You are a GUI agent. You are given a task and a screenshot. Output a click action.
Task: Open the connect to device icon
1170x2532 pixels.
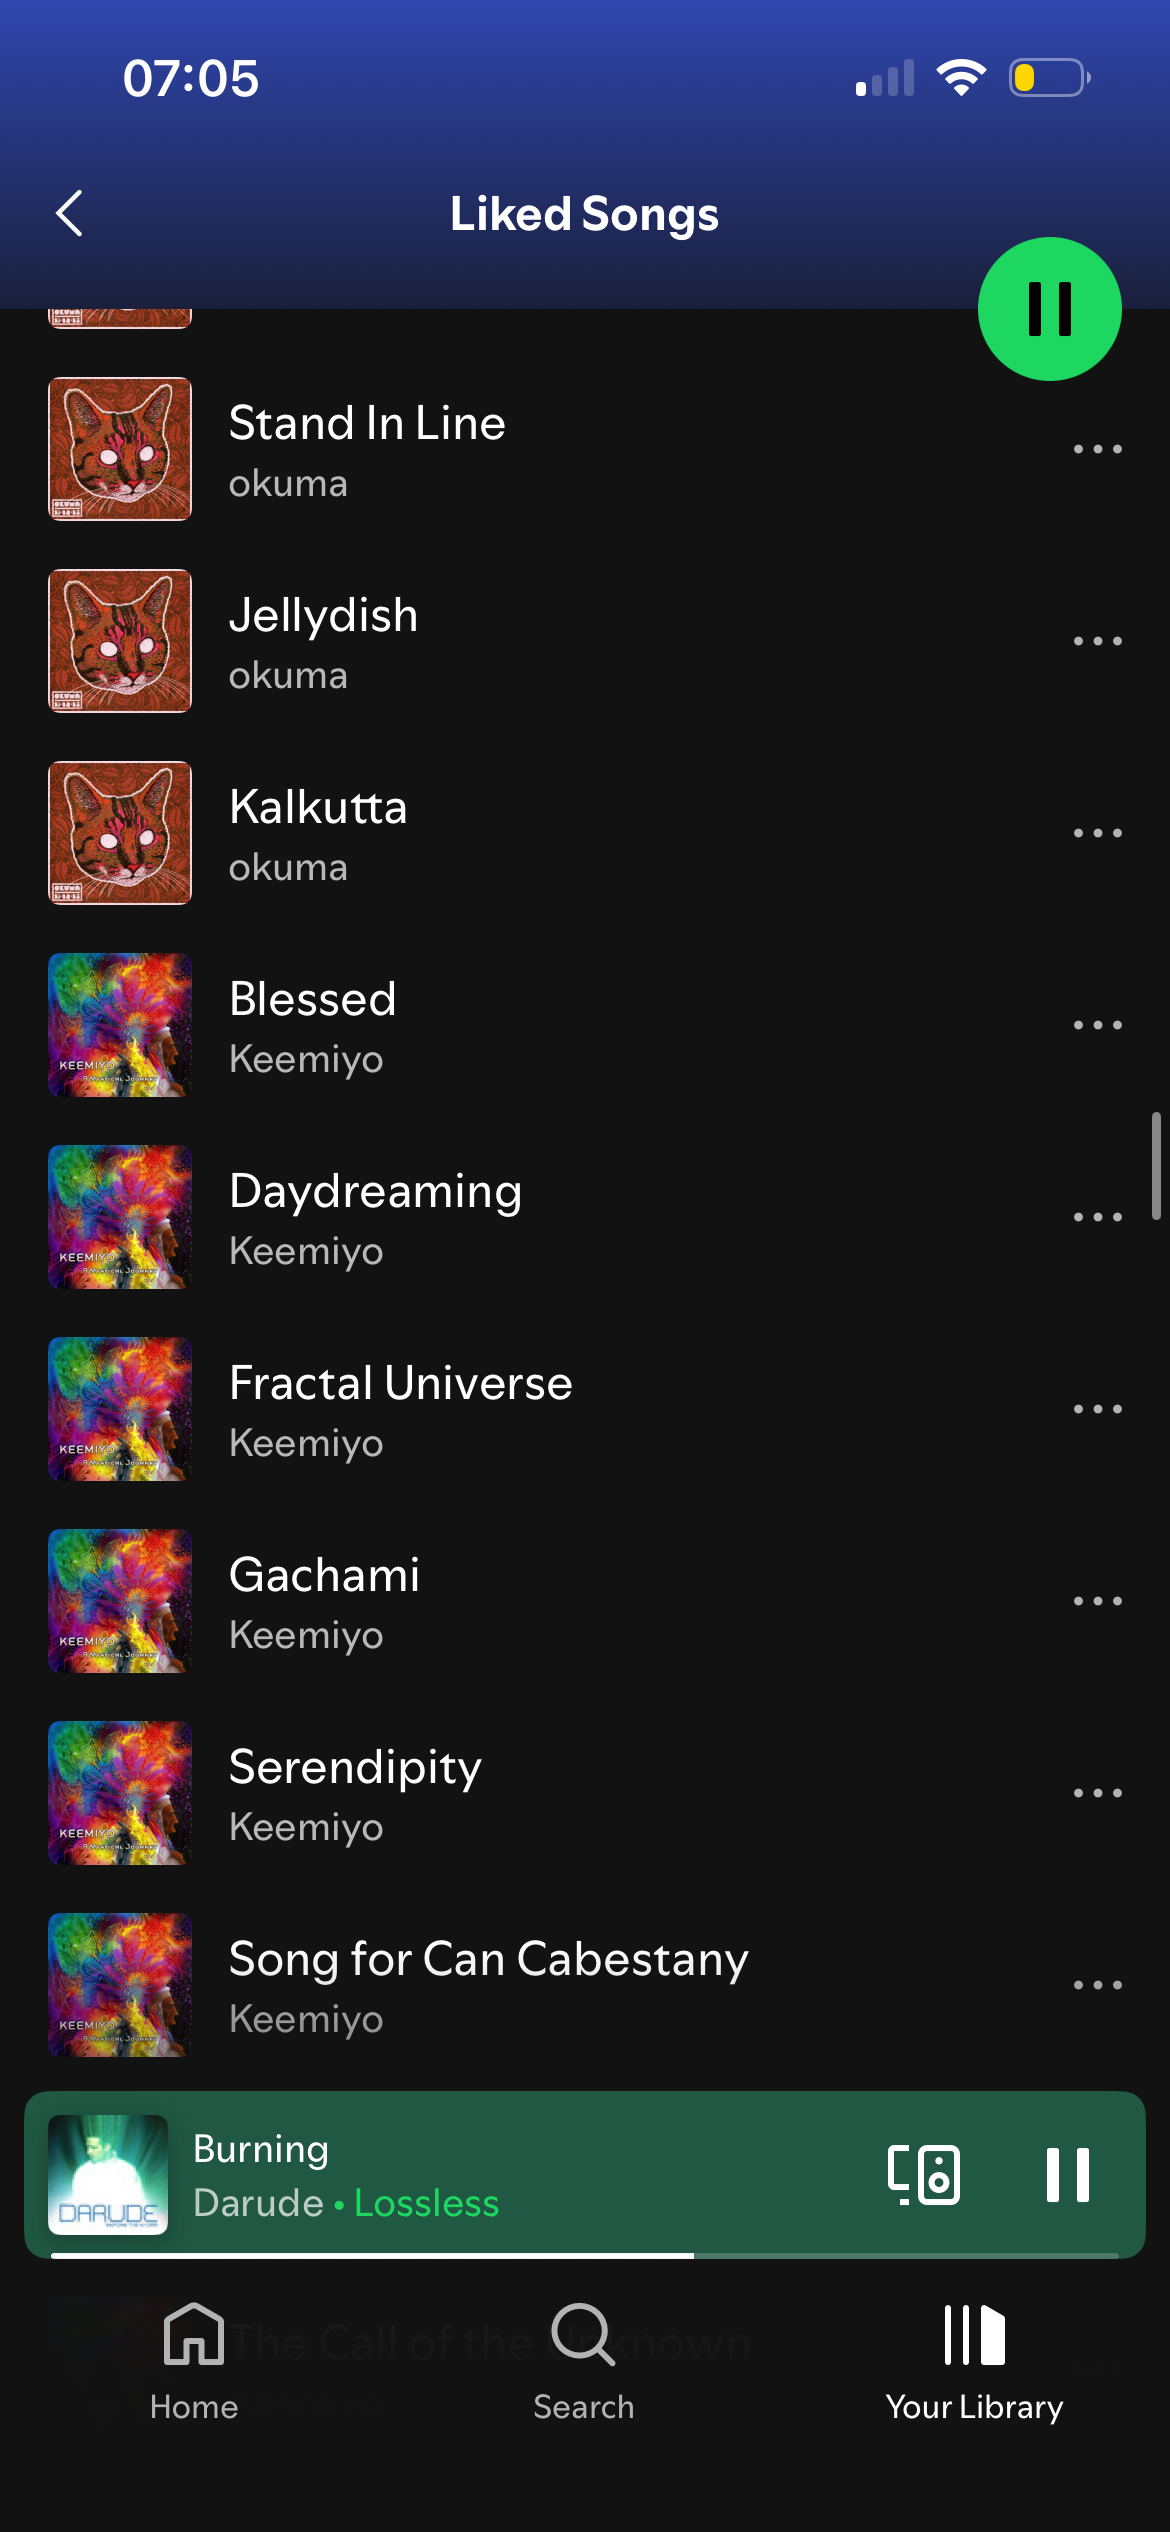pos(923,2174)
